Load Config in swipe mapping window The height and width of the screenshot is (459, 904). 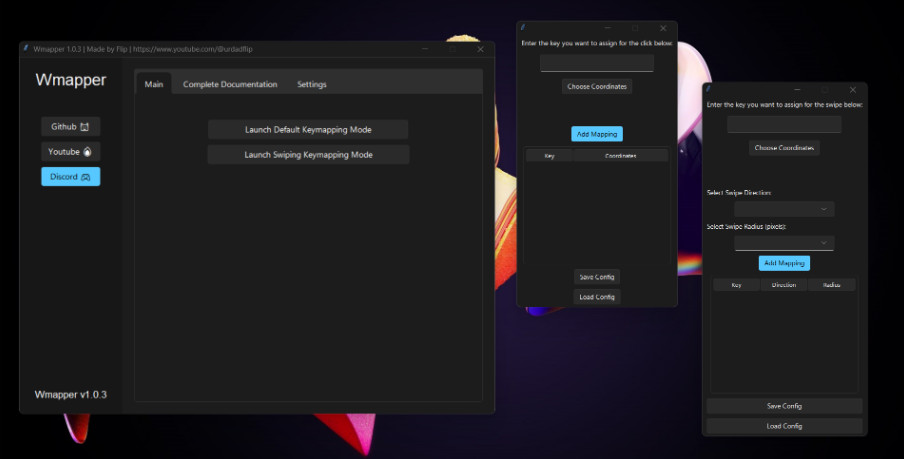tap(784, 426)
